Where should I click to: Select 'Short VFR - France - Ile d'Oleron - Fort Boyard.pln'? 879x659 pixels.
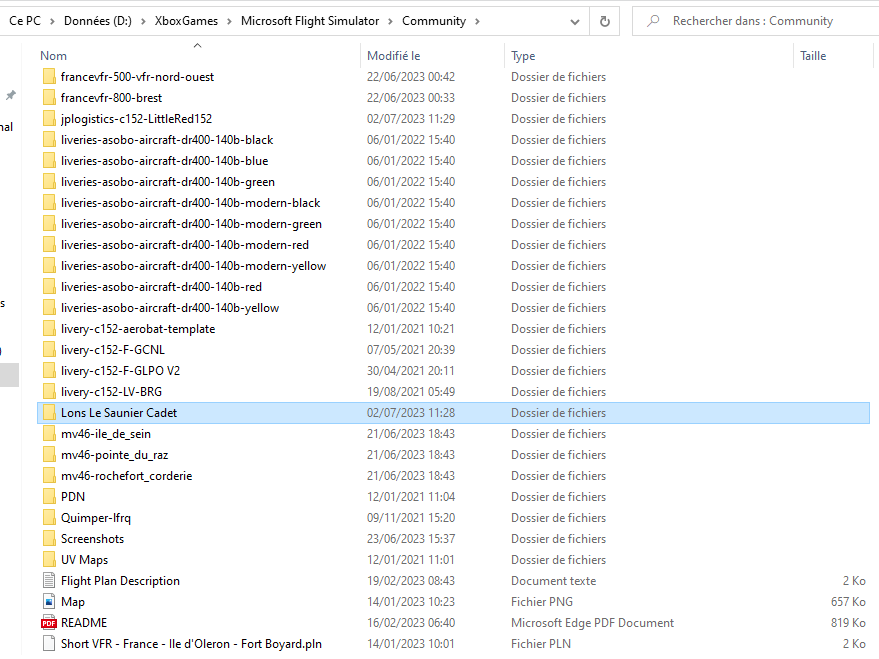point(191,644)
